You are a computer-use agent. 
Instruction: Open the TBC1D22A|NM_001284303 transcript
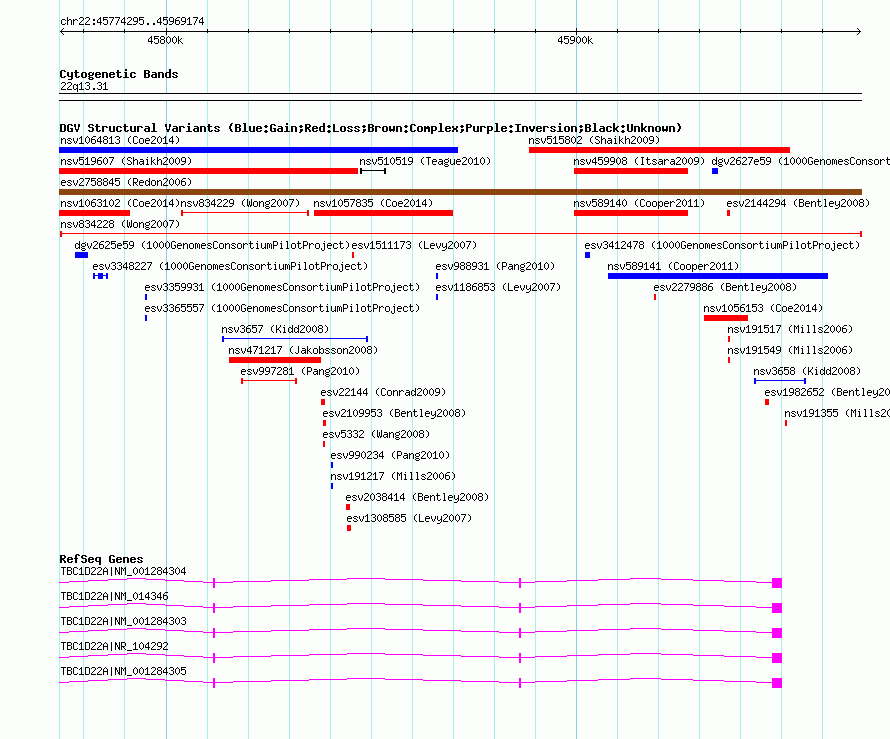421,633
